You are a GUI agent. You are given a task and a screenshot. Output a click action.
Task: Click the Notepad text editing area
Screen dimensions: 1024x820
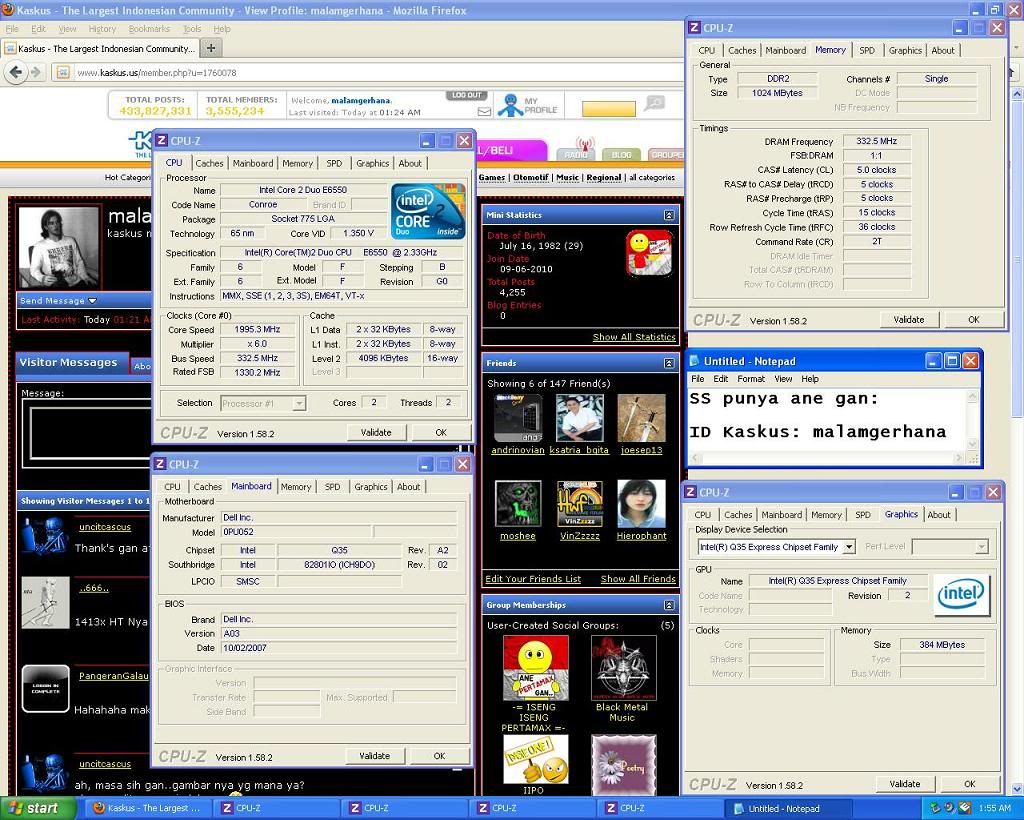(x=826, y=418)
